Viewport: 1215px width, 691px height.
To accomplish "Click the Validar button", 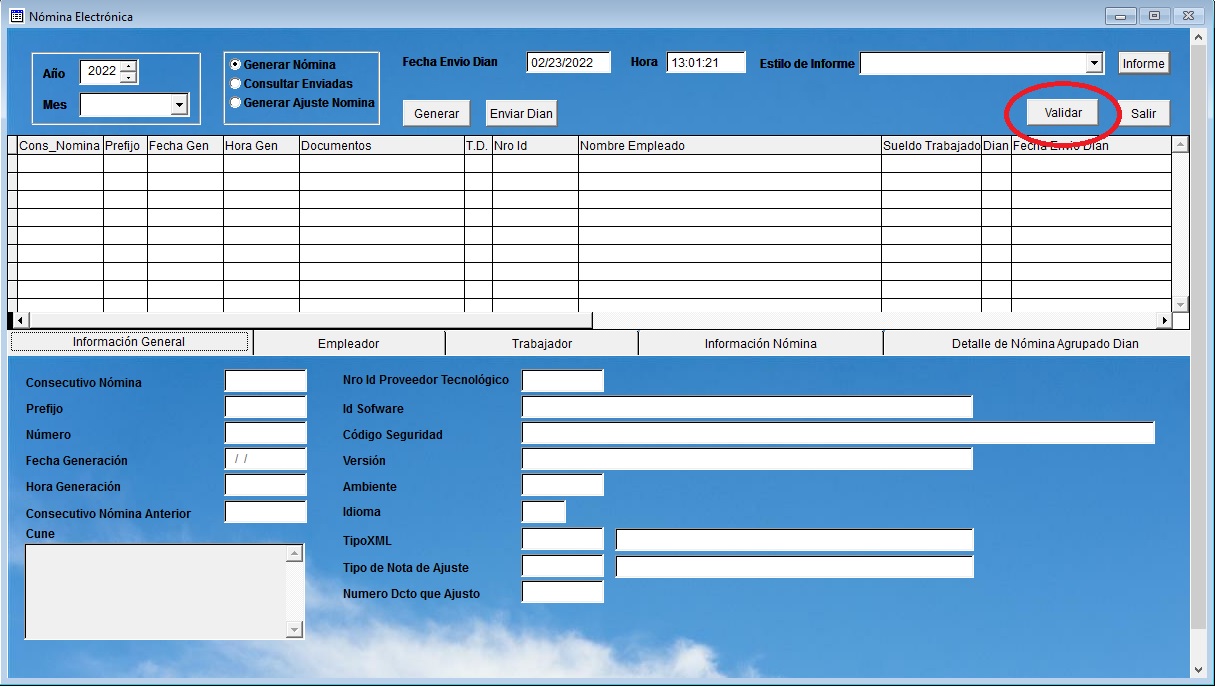I will [1063, 113].
